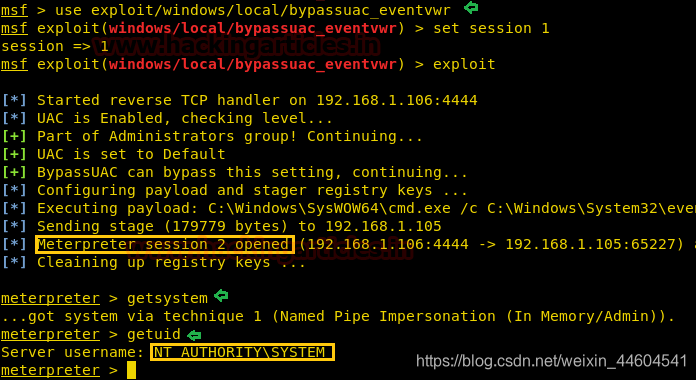Click the red 'windows/local/bypassuac_eventvwr' on the set session line
The width and height of the screenshot is (696, 380).
tap(253, 28)
